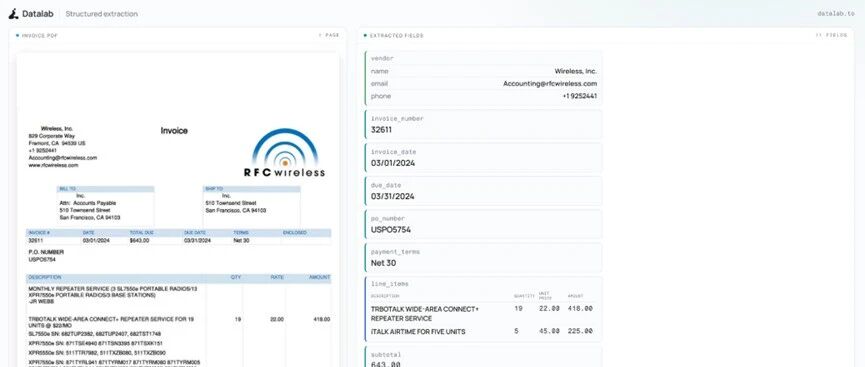Click the vendor phone +1 9252441 value
865x367 pixels.
point(580,96)
